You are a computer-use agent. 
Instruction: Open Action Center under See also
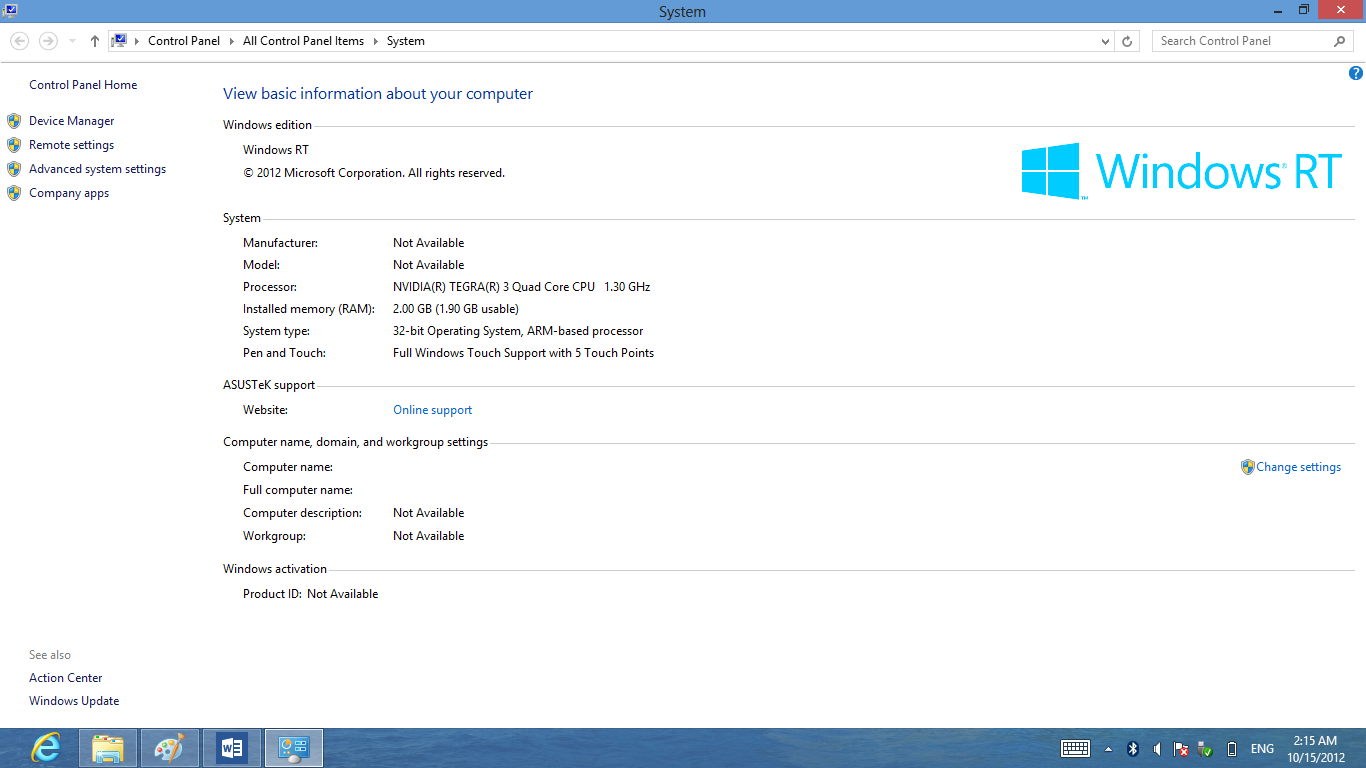click(x=65, y=678)
